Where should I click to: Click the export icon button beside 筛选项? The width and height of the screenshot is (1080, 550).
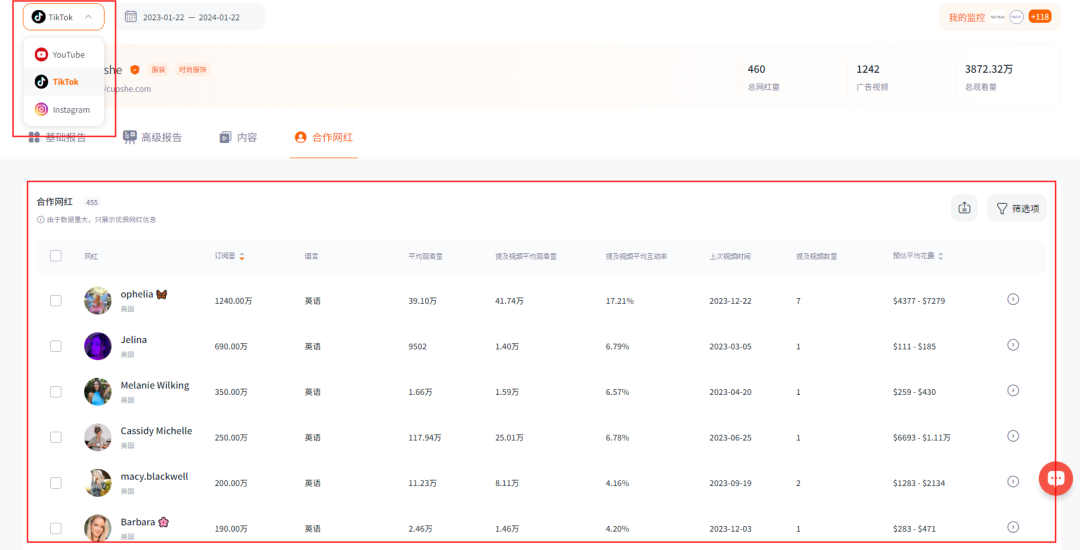pyautogui.click(x=964, y=208)
